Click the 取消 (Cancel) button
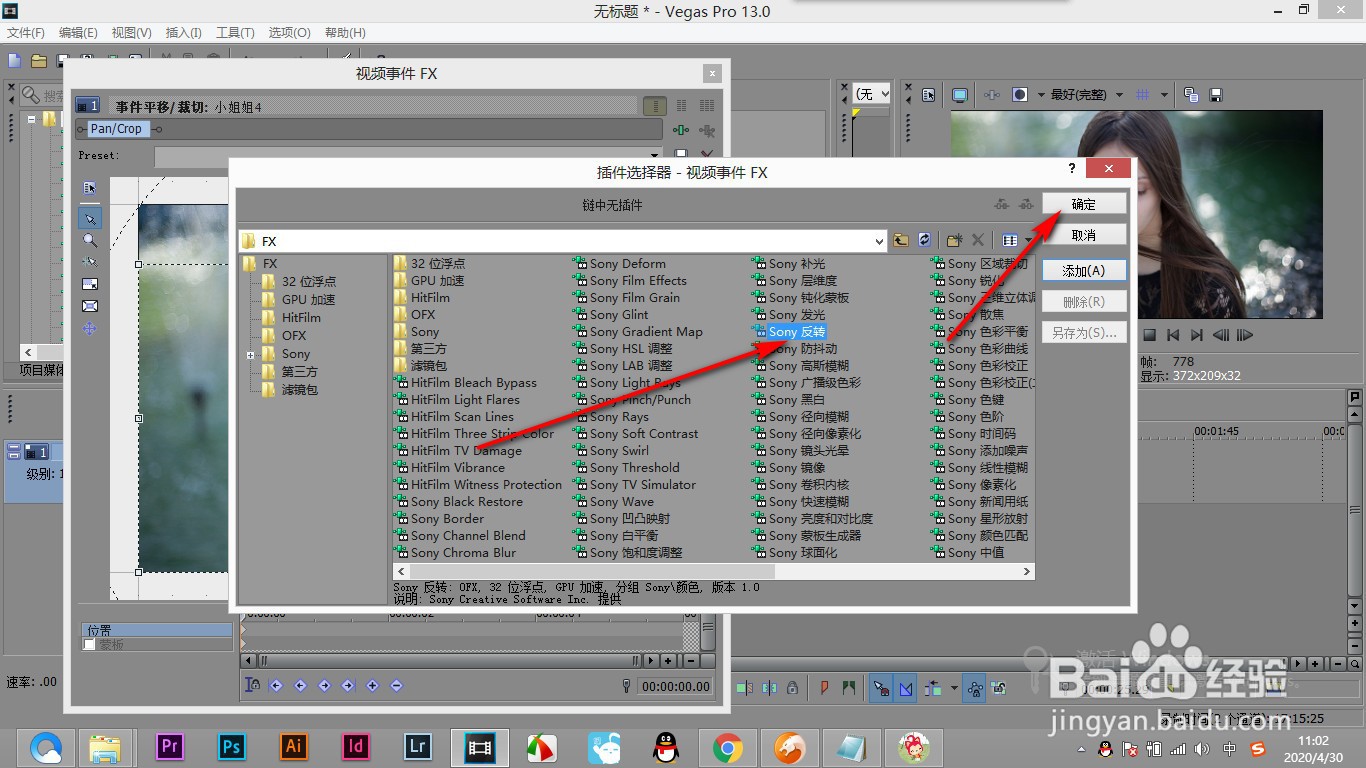The height and width of the screenshot is (768, 1366). coord(1084,235)
